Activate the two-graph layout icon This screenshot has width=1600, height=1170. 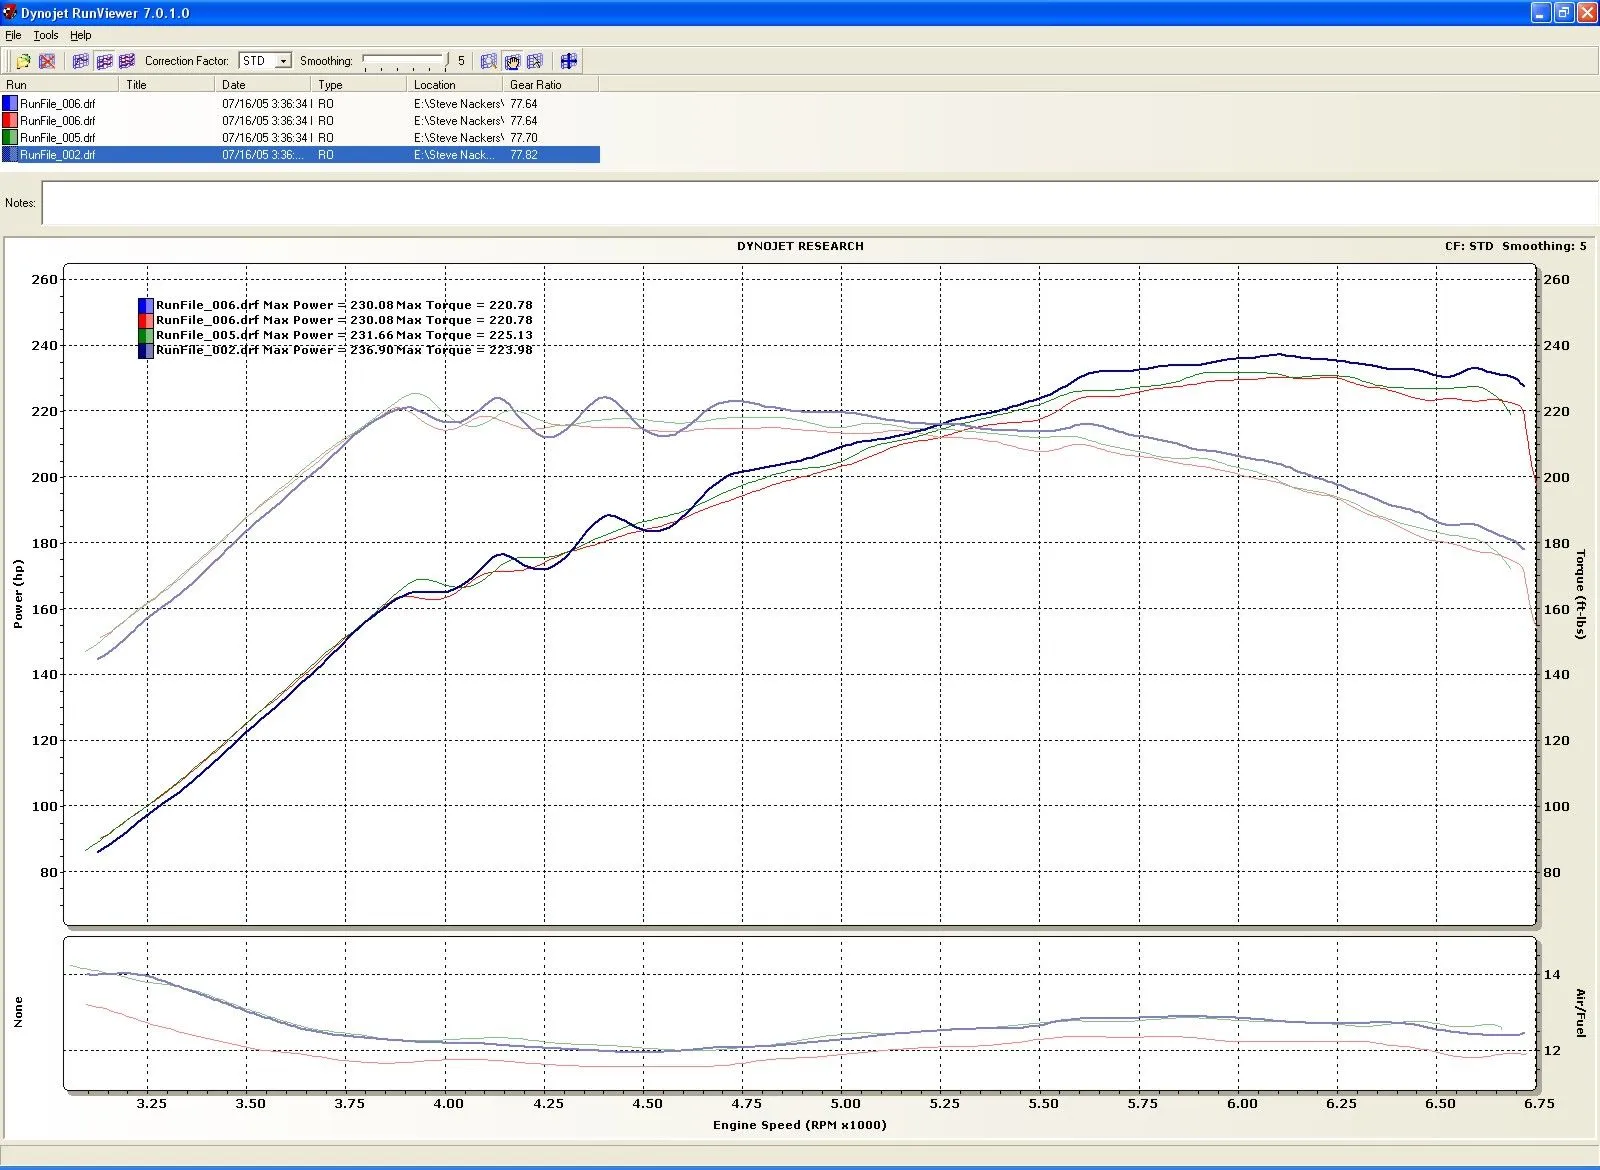point(104,60)
